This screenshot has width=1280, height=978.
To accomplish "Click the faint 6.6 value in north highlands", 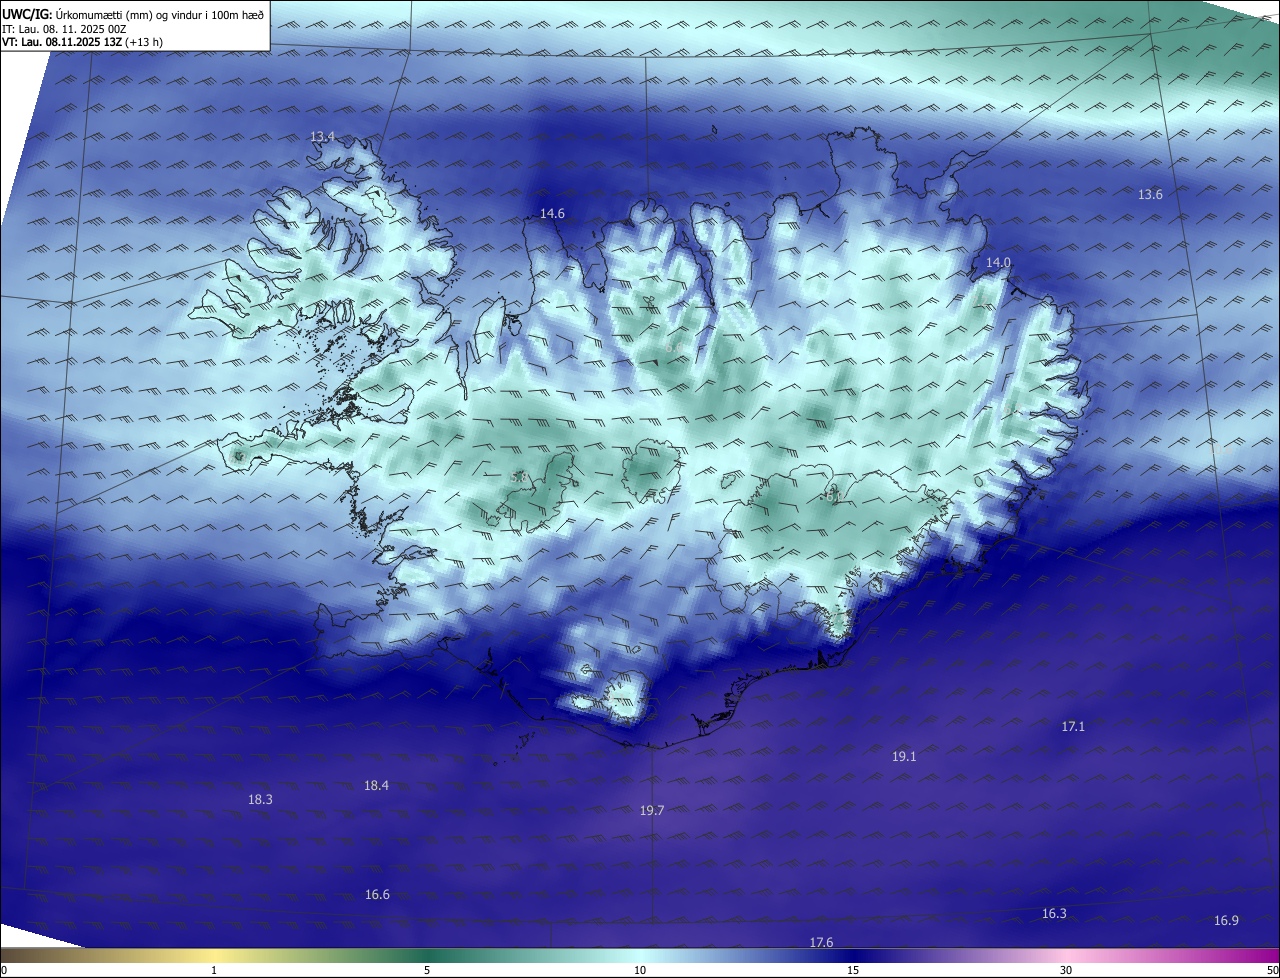I will click(673, 347).
